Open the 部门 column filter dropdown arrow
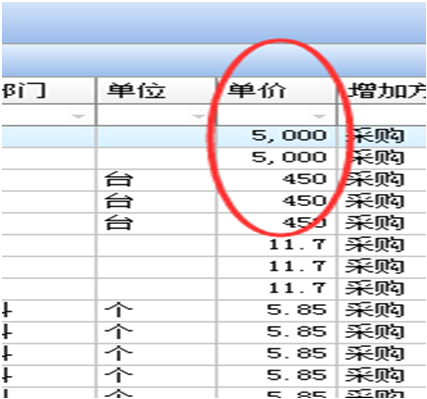This screenshot has height=399, width=427. (79, 116)
